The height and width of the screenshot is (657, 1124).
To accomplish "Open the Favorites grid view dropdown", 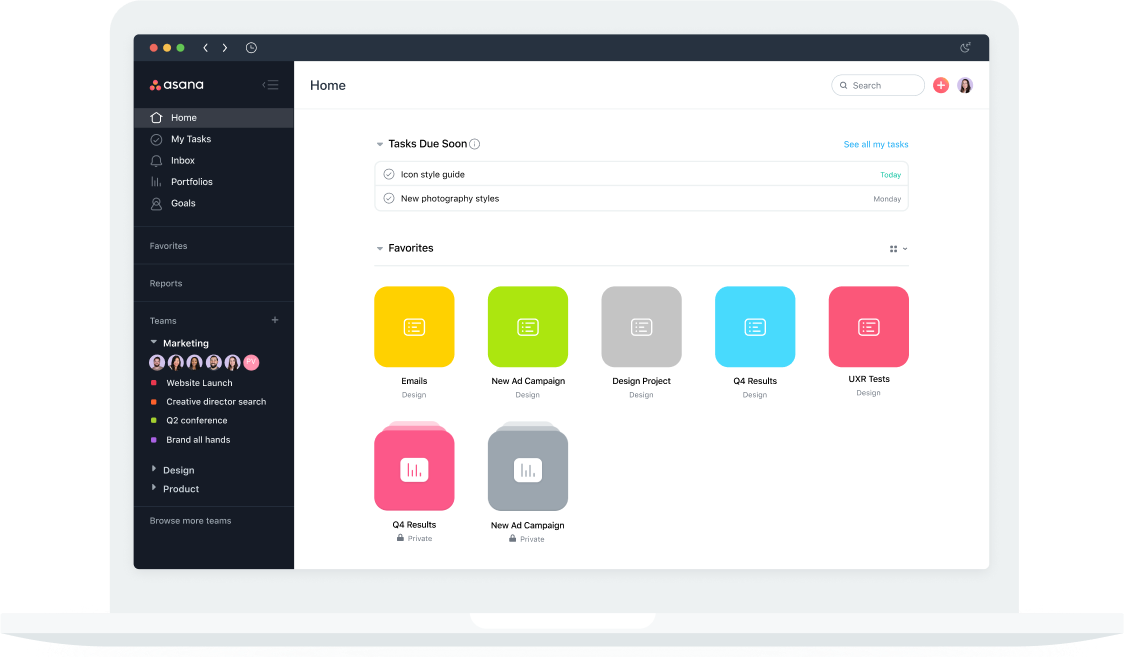I will (898, 249).
